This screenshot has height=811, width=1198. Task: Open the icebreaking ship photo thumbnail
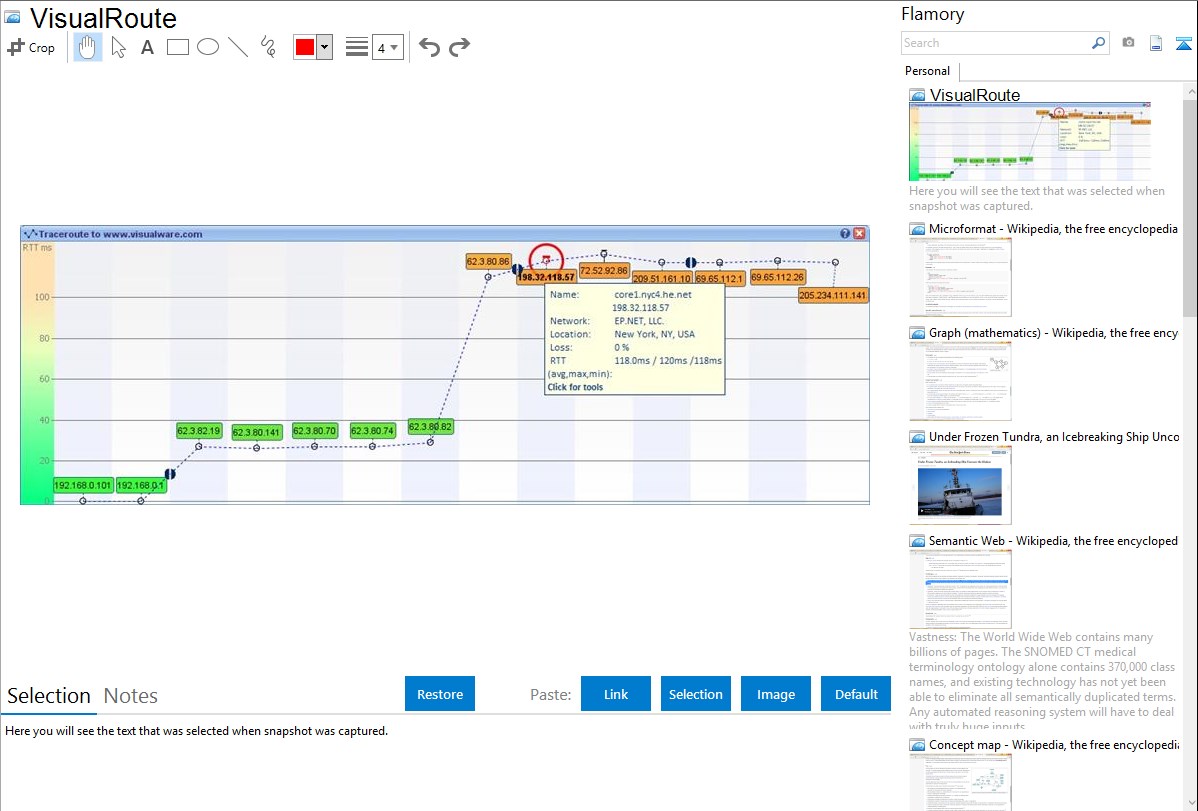point(960,485)
